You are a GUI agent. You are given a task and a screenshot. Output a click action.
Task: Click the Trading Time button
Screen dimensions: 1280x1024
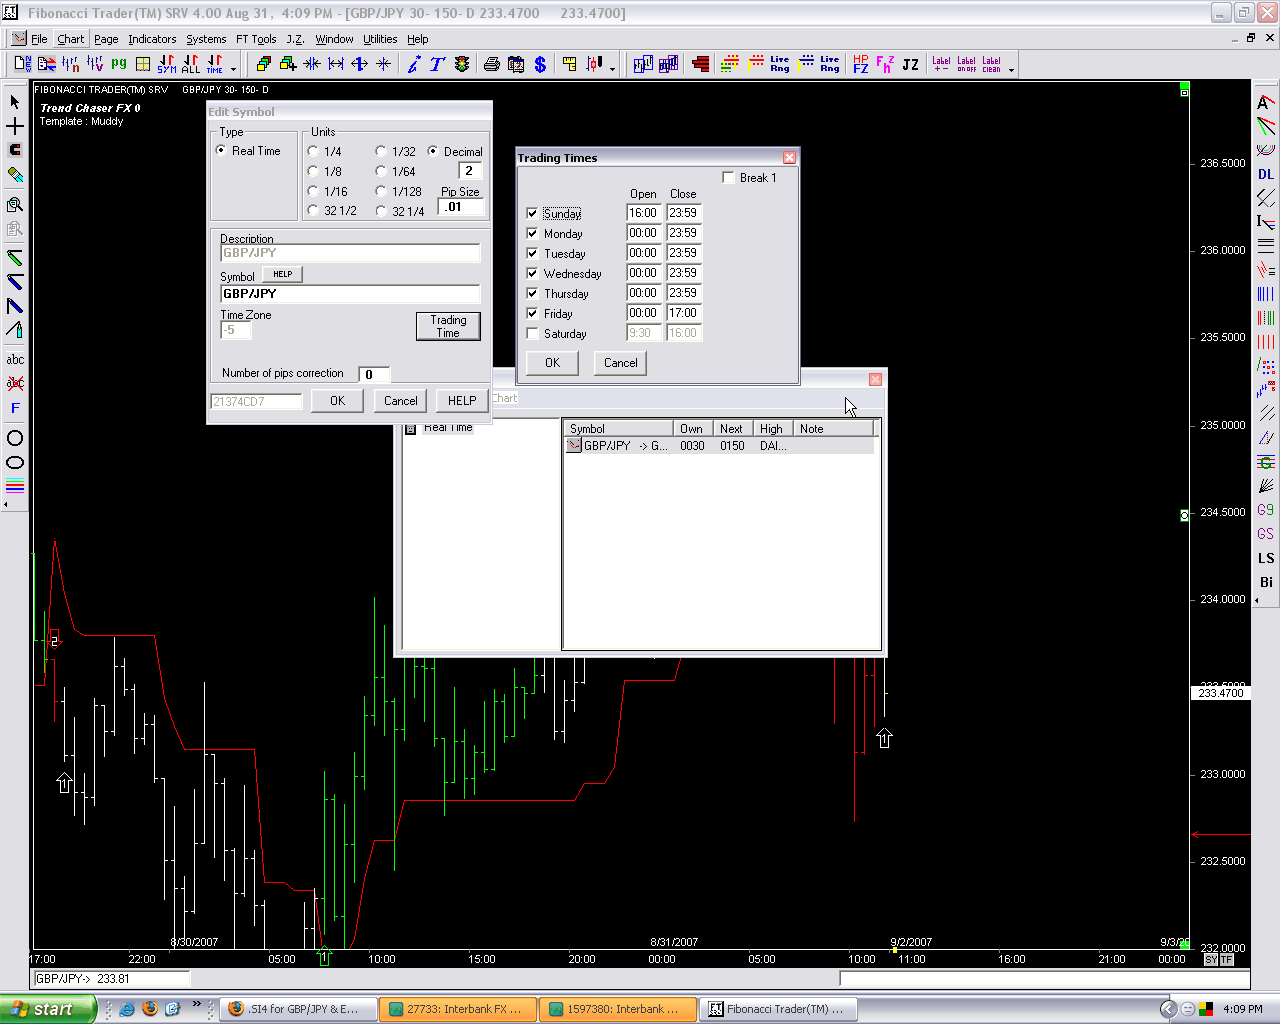pyautogui.click(x=448, y=326)
